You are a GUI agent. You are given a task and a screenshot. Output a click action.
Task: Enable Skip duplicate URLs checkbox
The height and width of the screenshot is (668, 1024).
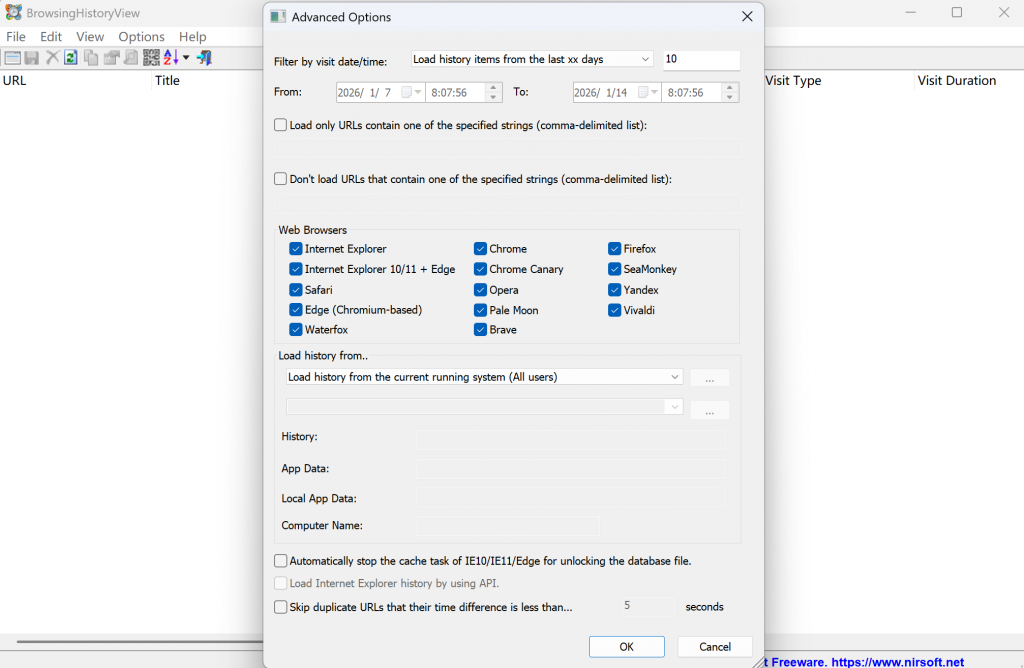pyautogui.click(x=281, y=606)
